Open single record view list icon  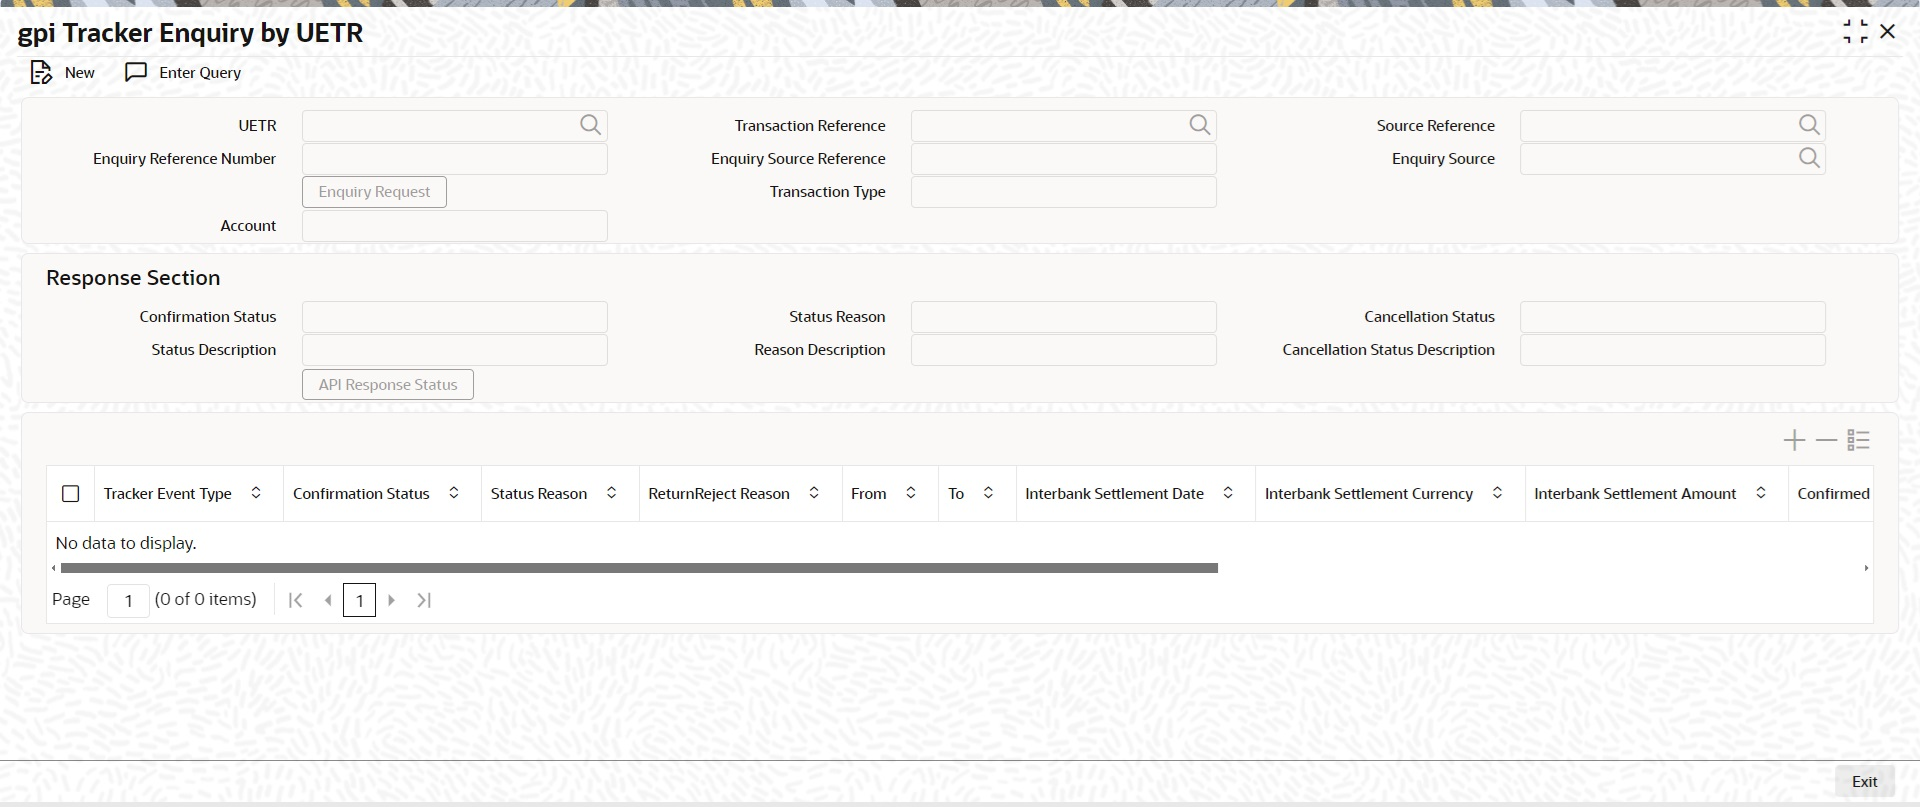tap(1858, 440)
